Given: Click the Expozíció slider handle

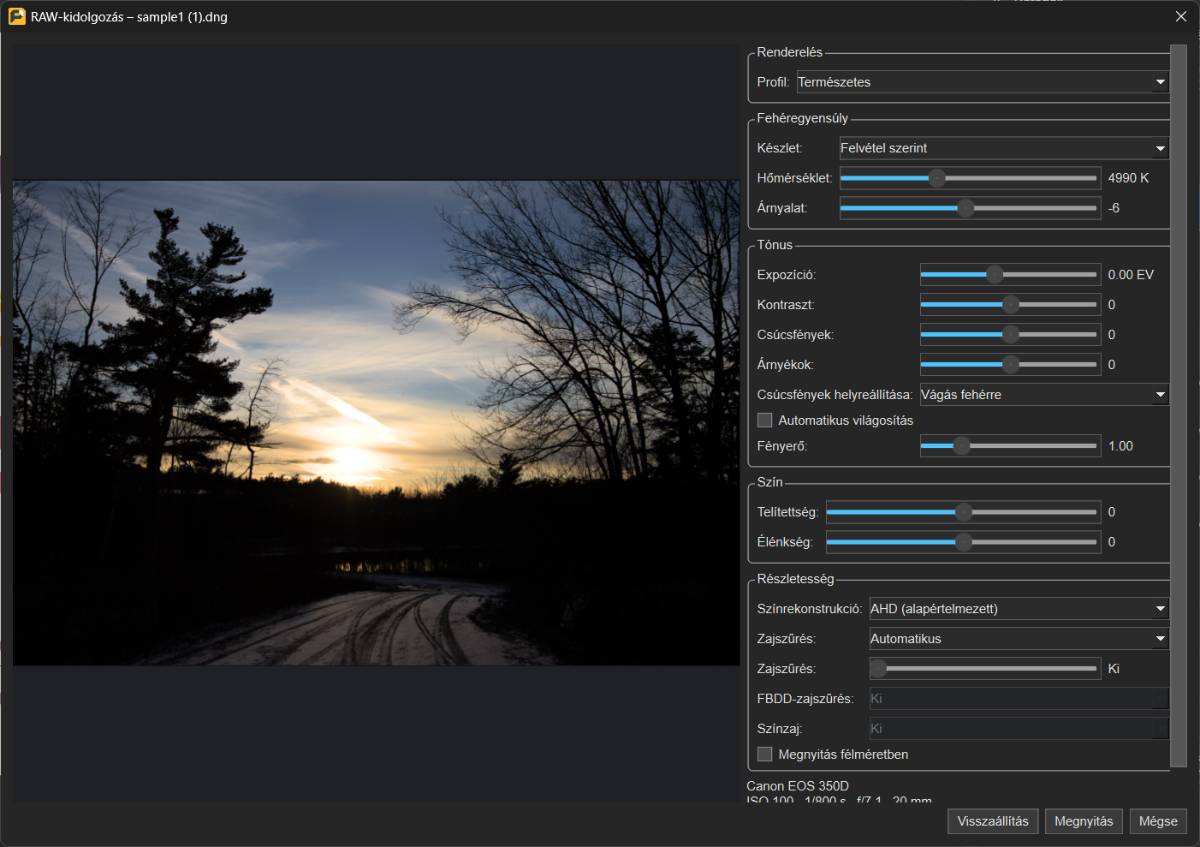Looking at the screenshot, I should [994, 274].
